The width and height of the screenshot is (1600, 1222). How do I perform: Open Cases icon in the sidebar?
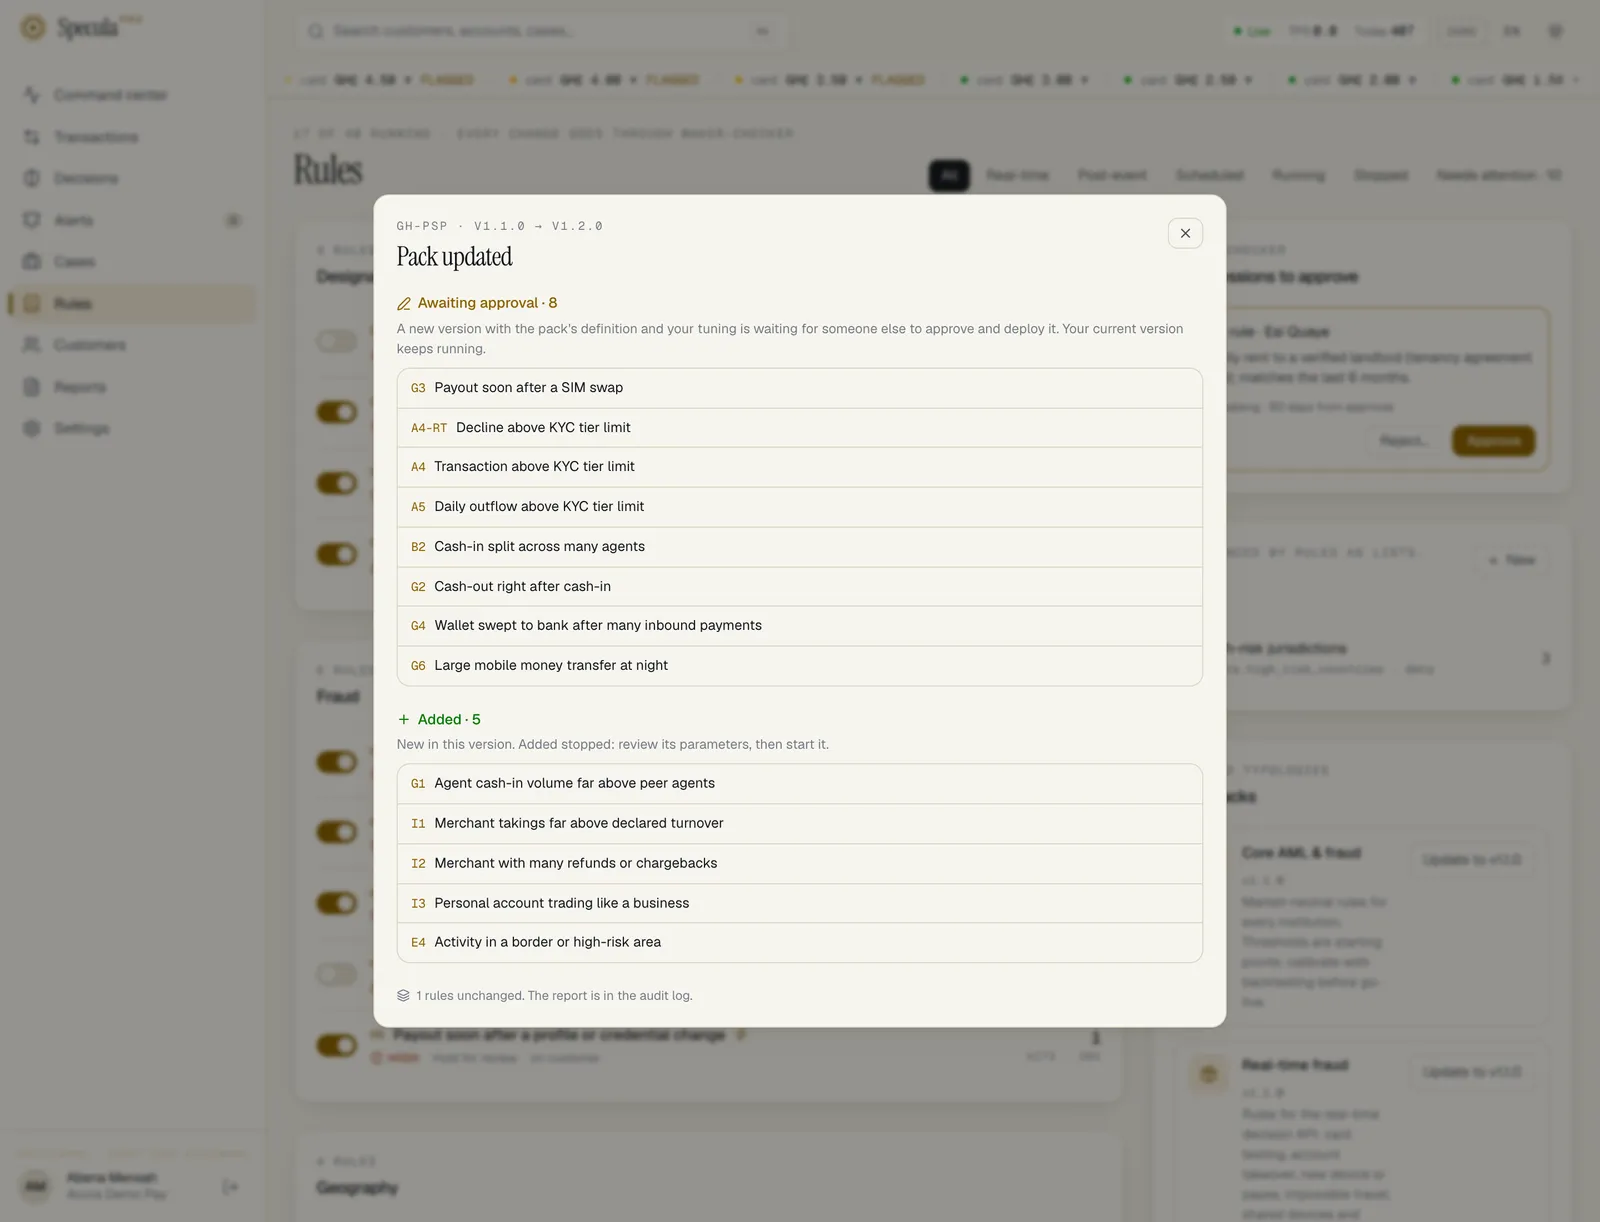tap(32, 262)
